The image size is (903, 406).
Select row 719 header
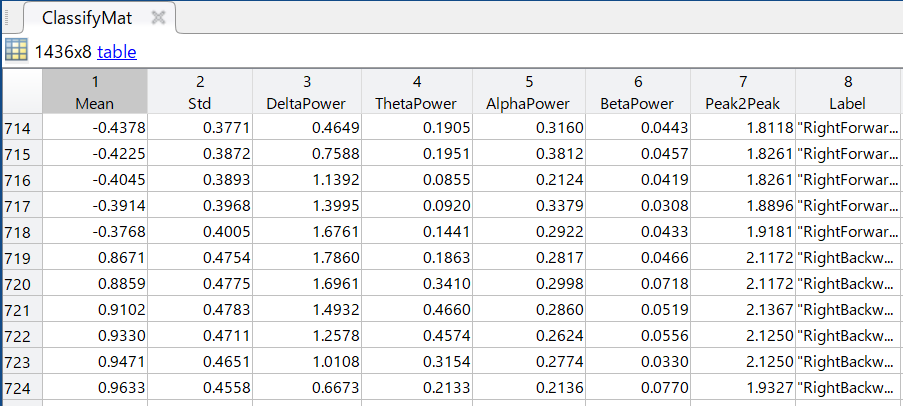click(x=19, y=257)
